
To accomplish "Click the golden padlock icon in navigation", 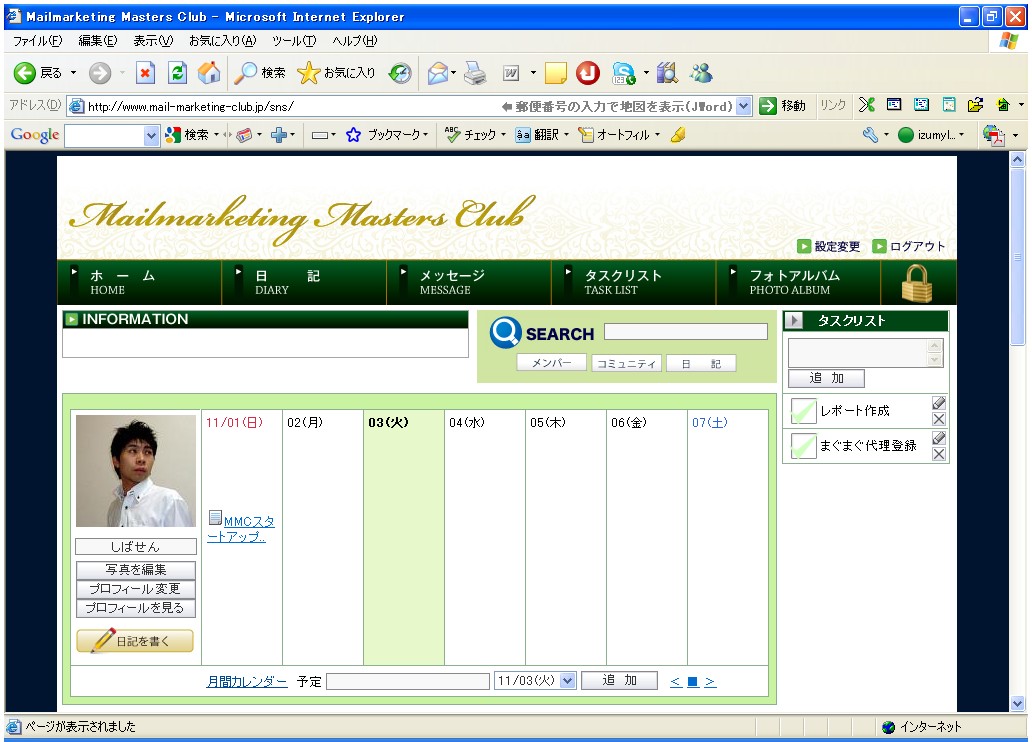I will tap(917, 283).
